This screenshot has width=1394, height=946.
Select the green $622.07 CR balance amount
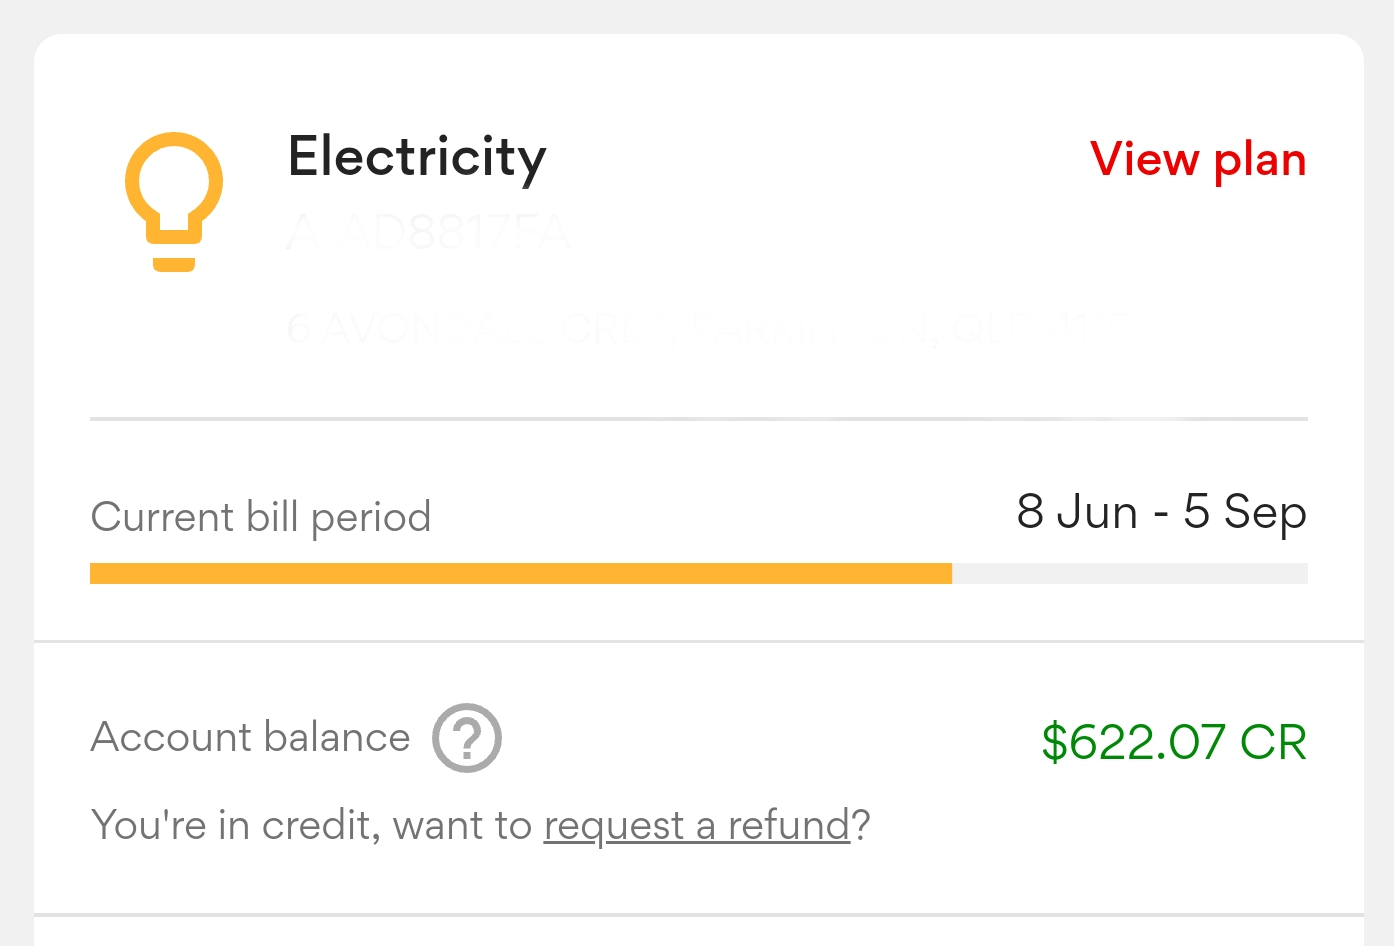click(x=1174, y=743)
